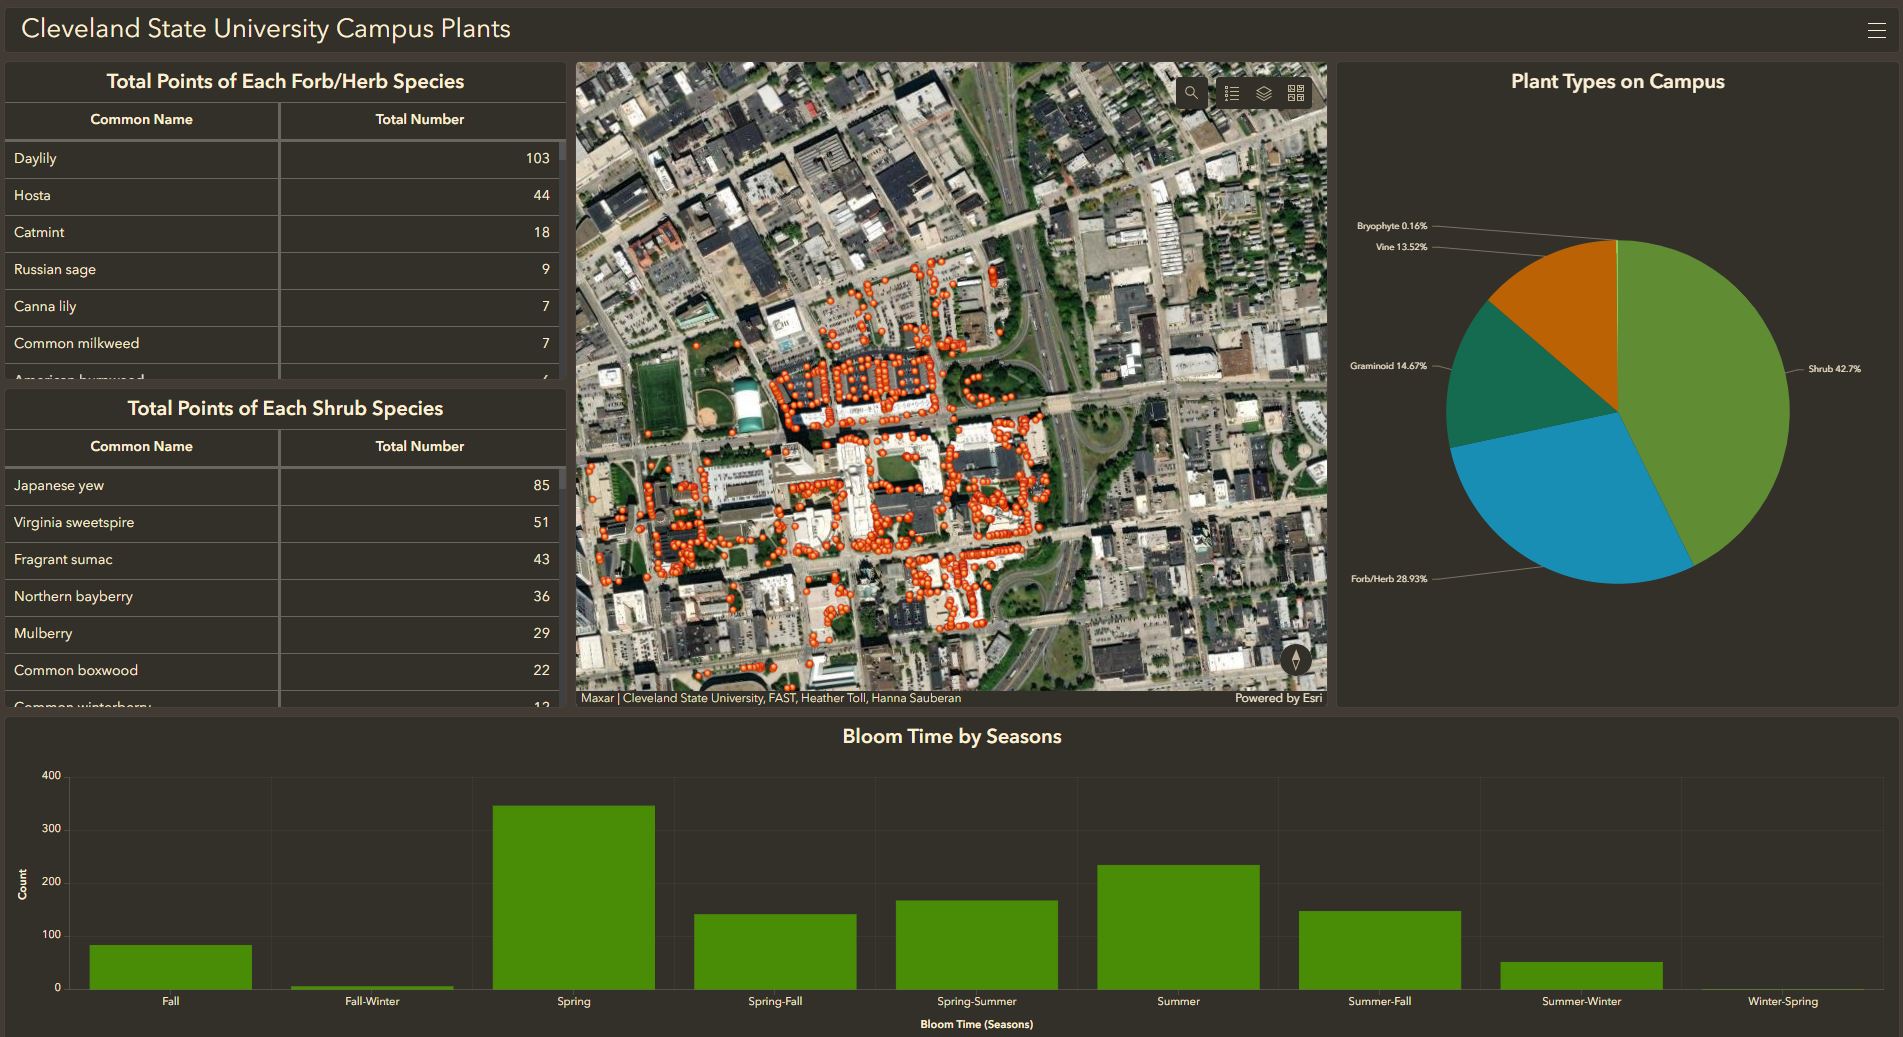
Task: Open the map search tool
Action: [x=1191, y=93]
